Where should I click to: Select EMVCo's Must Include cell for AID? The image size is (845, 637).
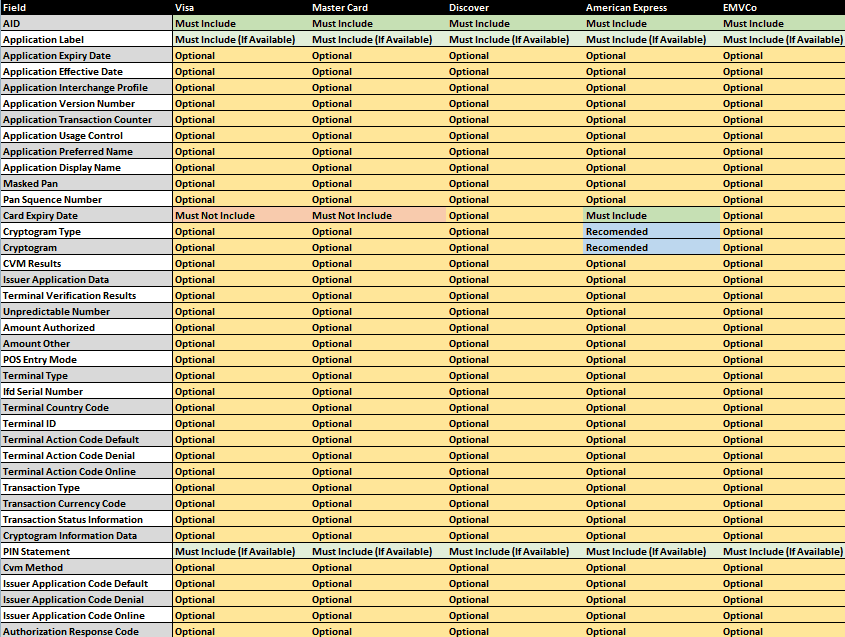coord(783,23)
